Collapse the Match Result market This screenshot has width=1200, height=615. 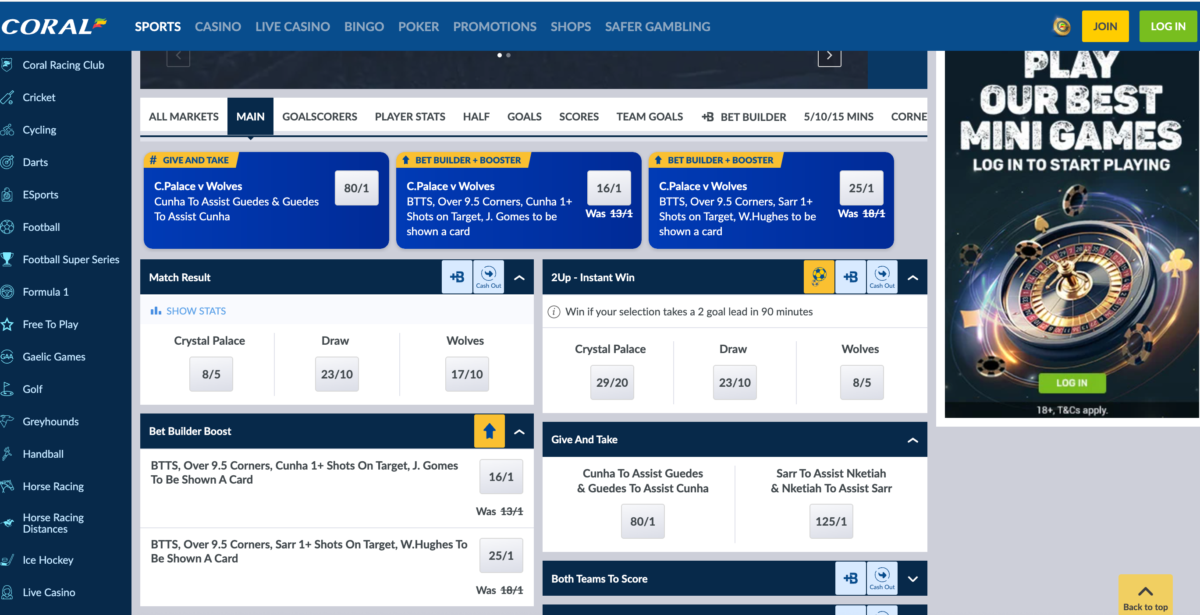pos(519,278)
